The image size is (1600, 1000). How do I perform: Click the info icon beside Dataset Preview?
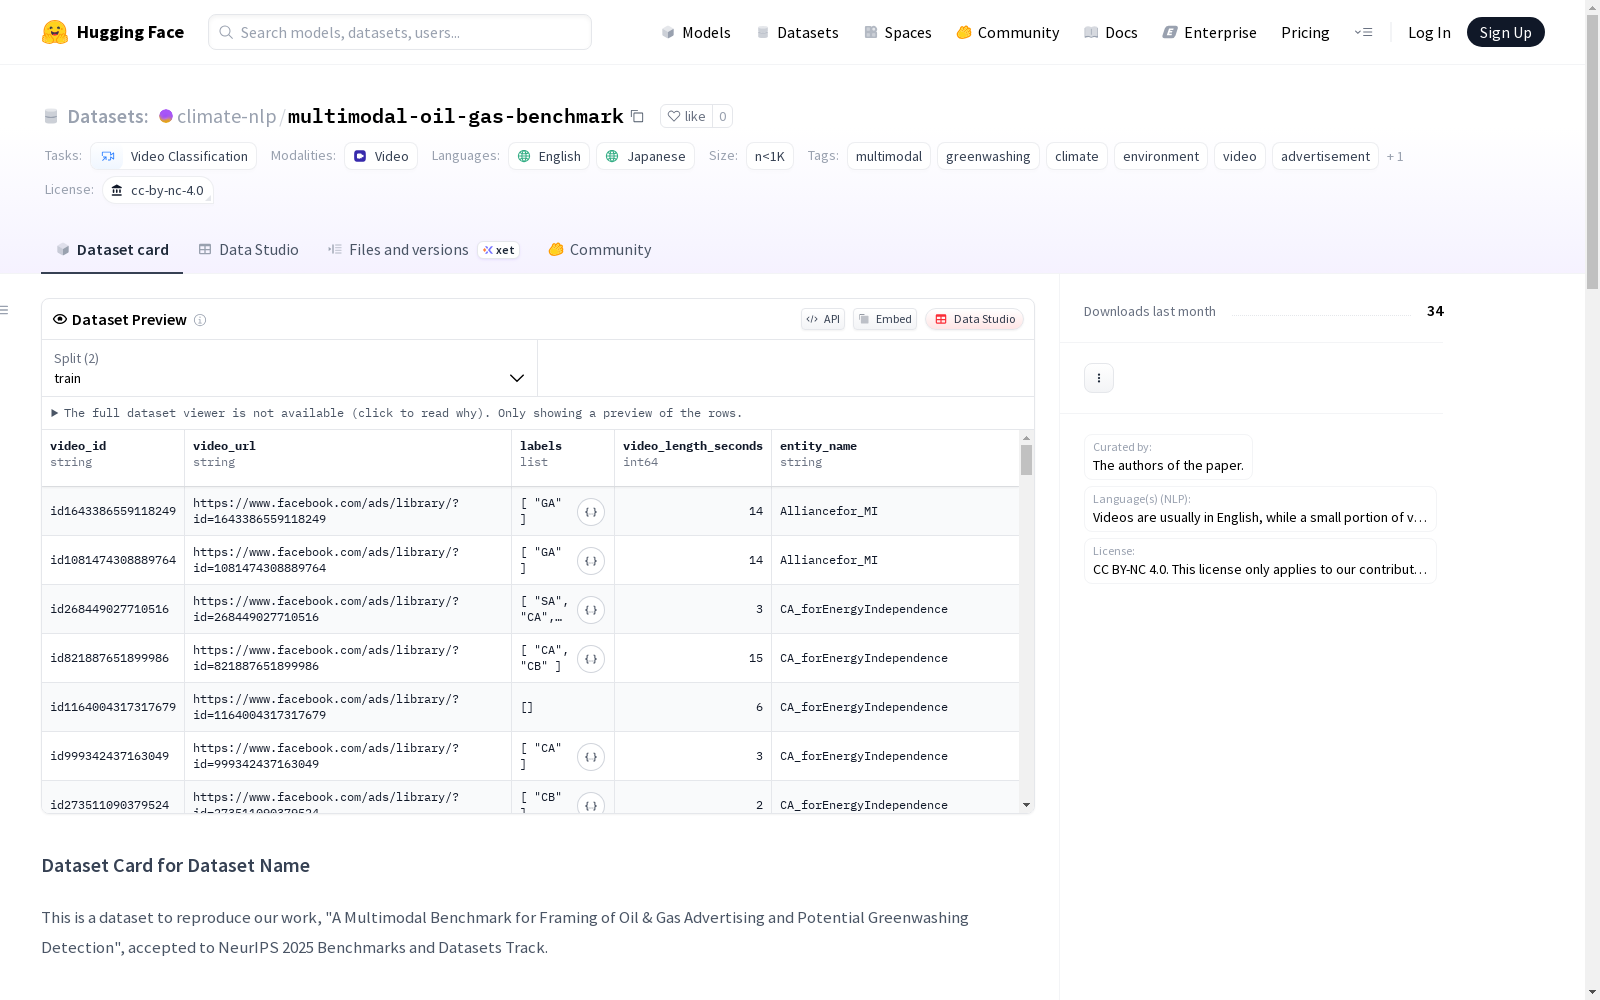200,320
